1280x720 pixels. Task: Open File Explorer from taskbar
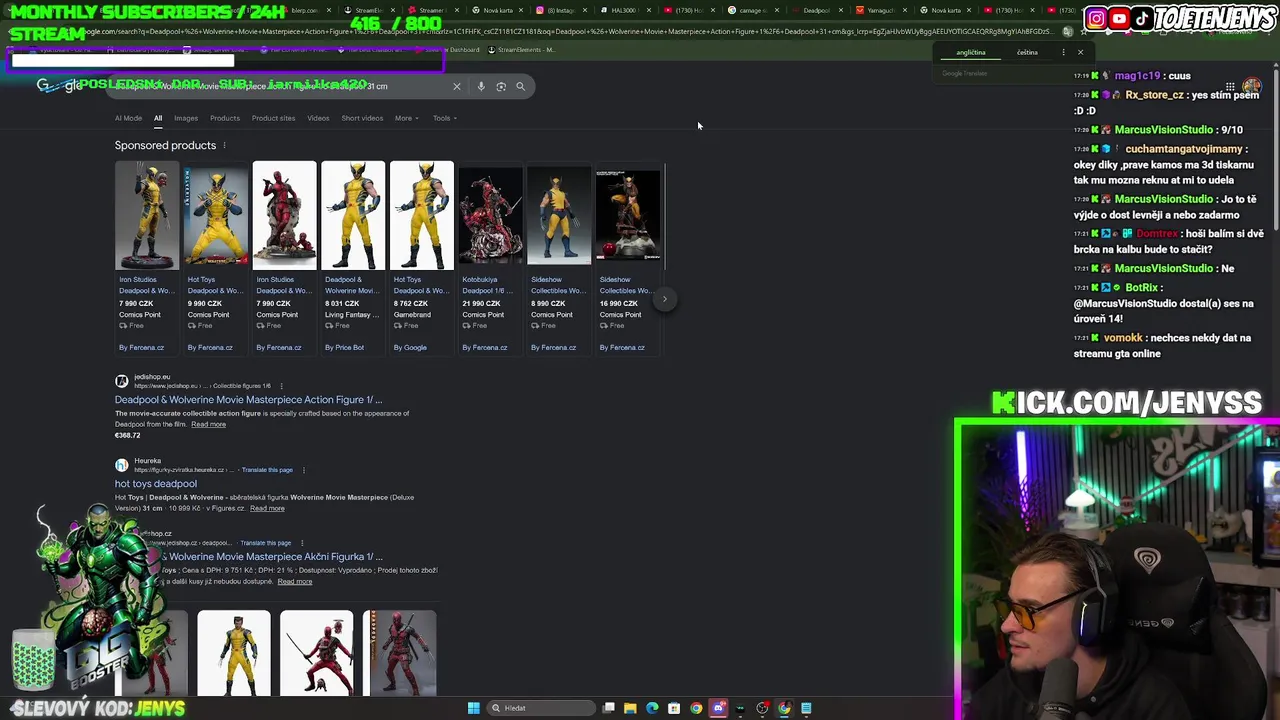click(630, 708)
